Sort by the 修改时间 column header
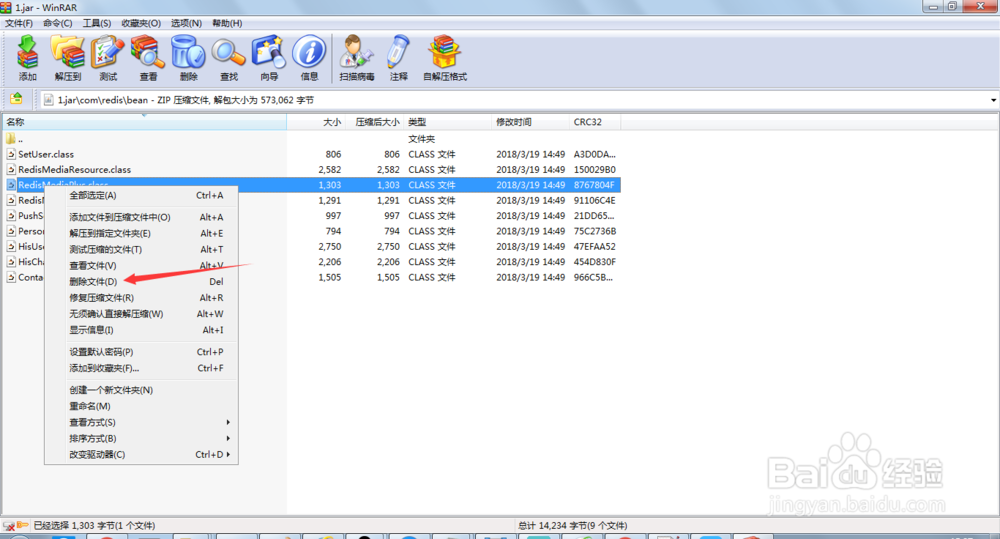 point(531,122)
